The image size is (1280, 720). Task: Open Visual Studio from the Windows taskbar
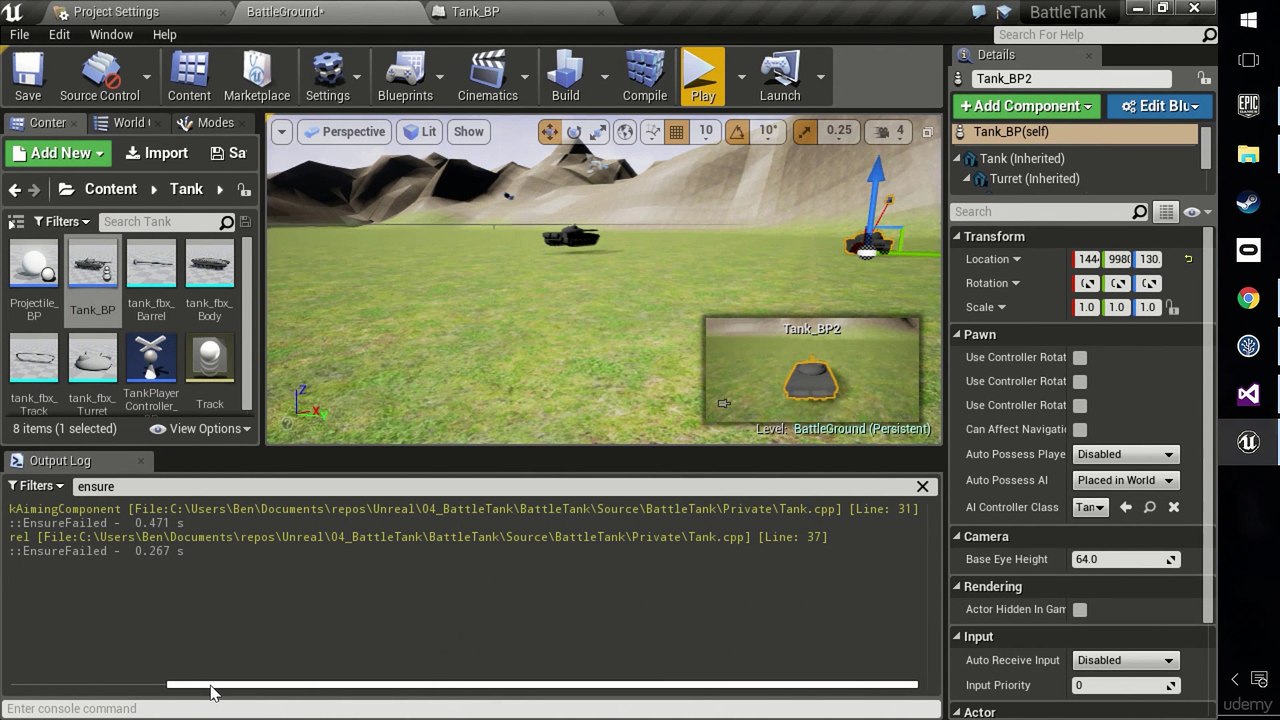[1248, 394]
